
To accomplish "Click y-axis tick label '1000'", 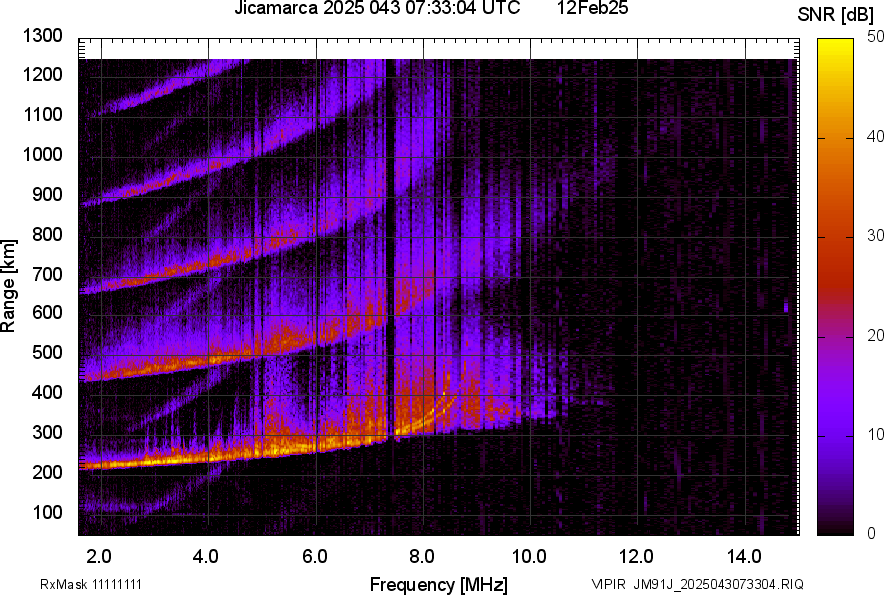I will tap(42, 154).
